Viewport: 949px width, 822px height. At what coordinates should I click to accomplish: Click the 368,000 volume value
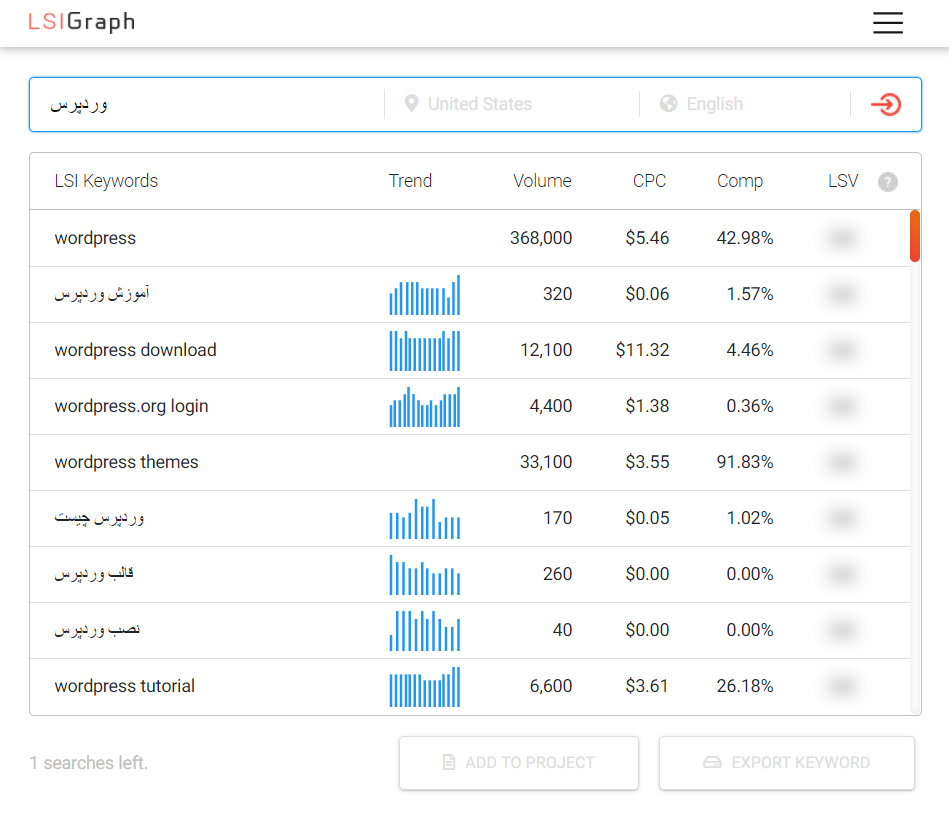click(540, 238)
